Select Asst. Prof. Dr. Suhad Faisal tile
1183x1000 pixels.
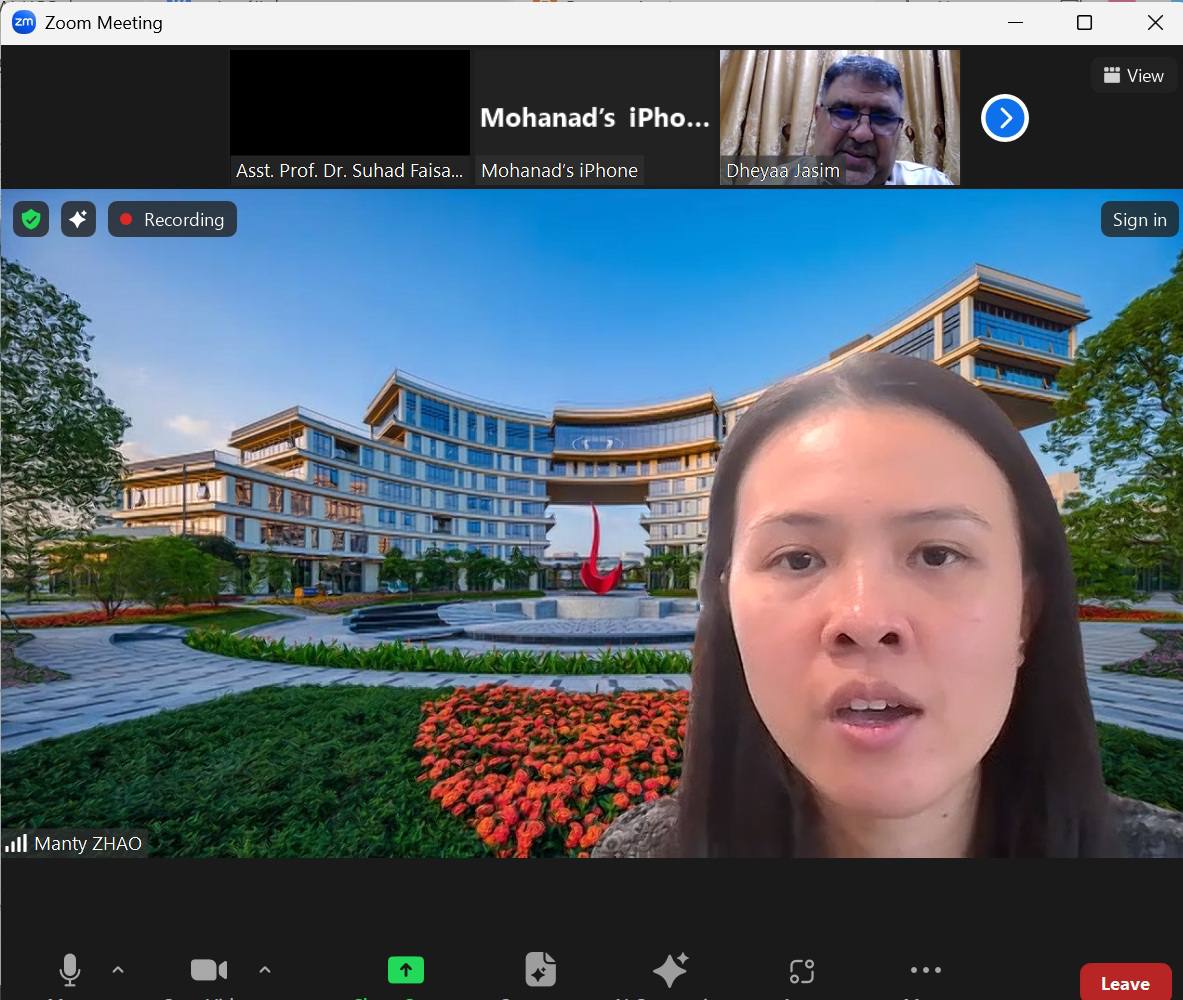point(350,118)
